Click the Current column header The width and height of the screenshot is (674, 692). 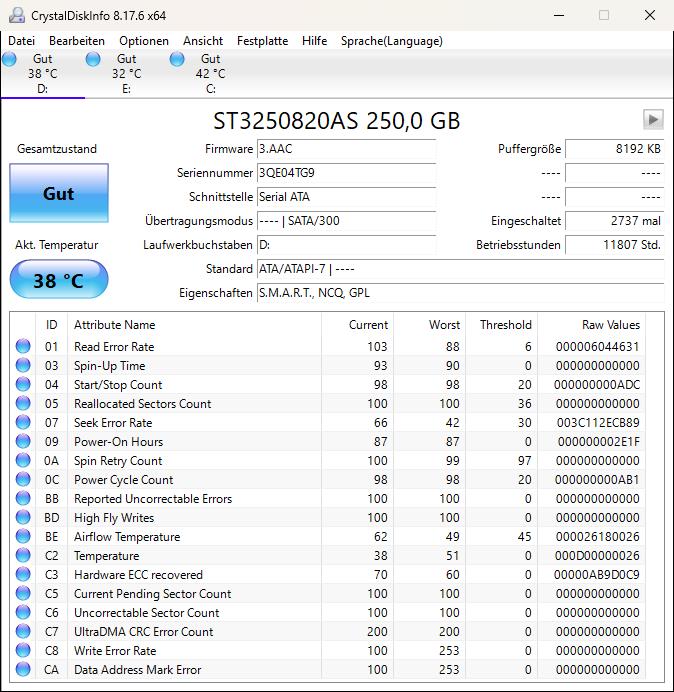357,325
